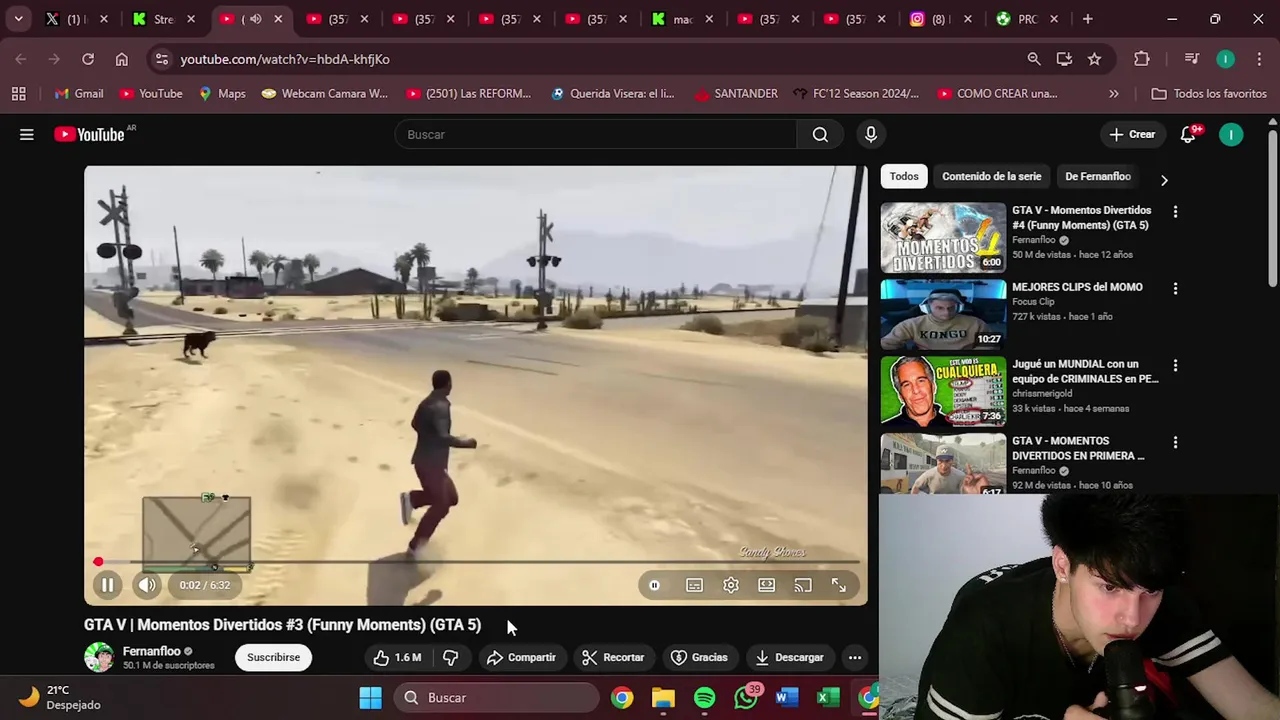The height and width of the screenshot is (720, 1280).
Task: Mute audio on the playing YouTube tab
Action: 256,18
